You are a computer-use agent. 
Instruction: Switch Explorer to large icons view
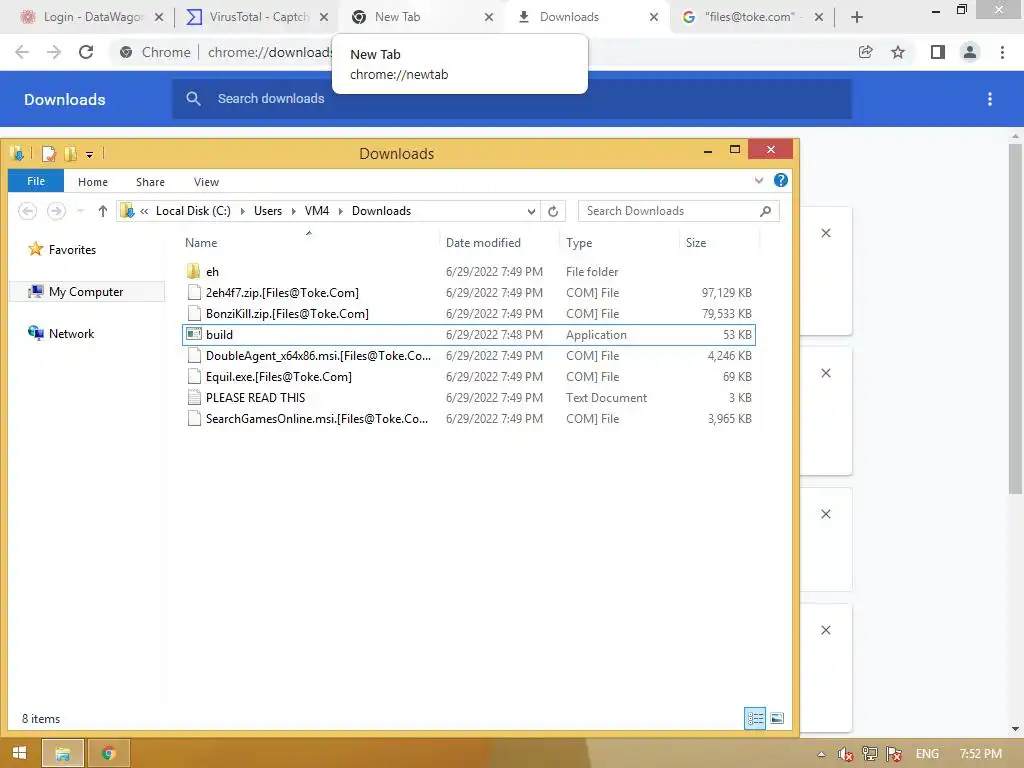[x=776, y=718]
